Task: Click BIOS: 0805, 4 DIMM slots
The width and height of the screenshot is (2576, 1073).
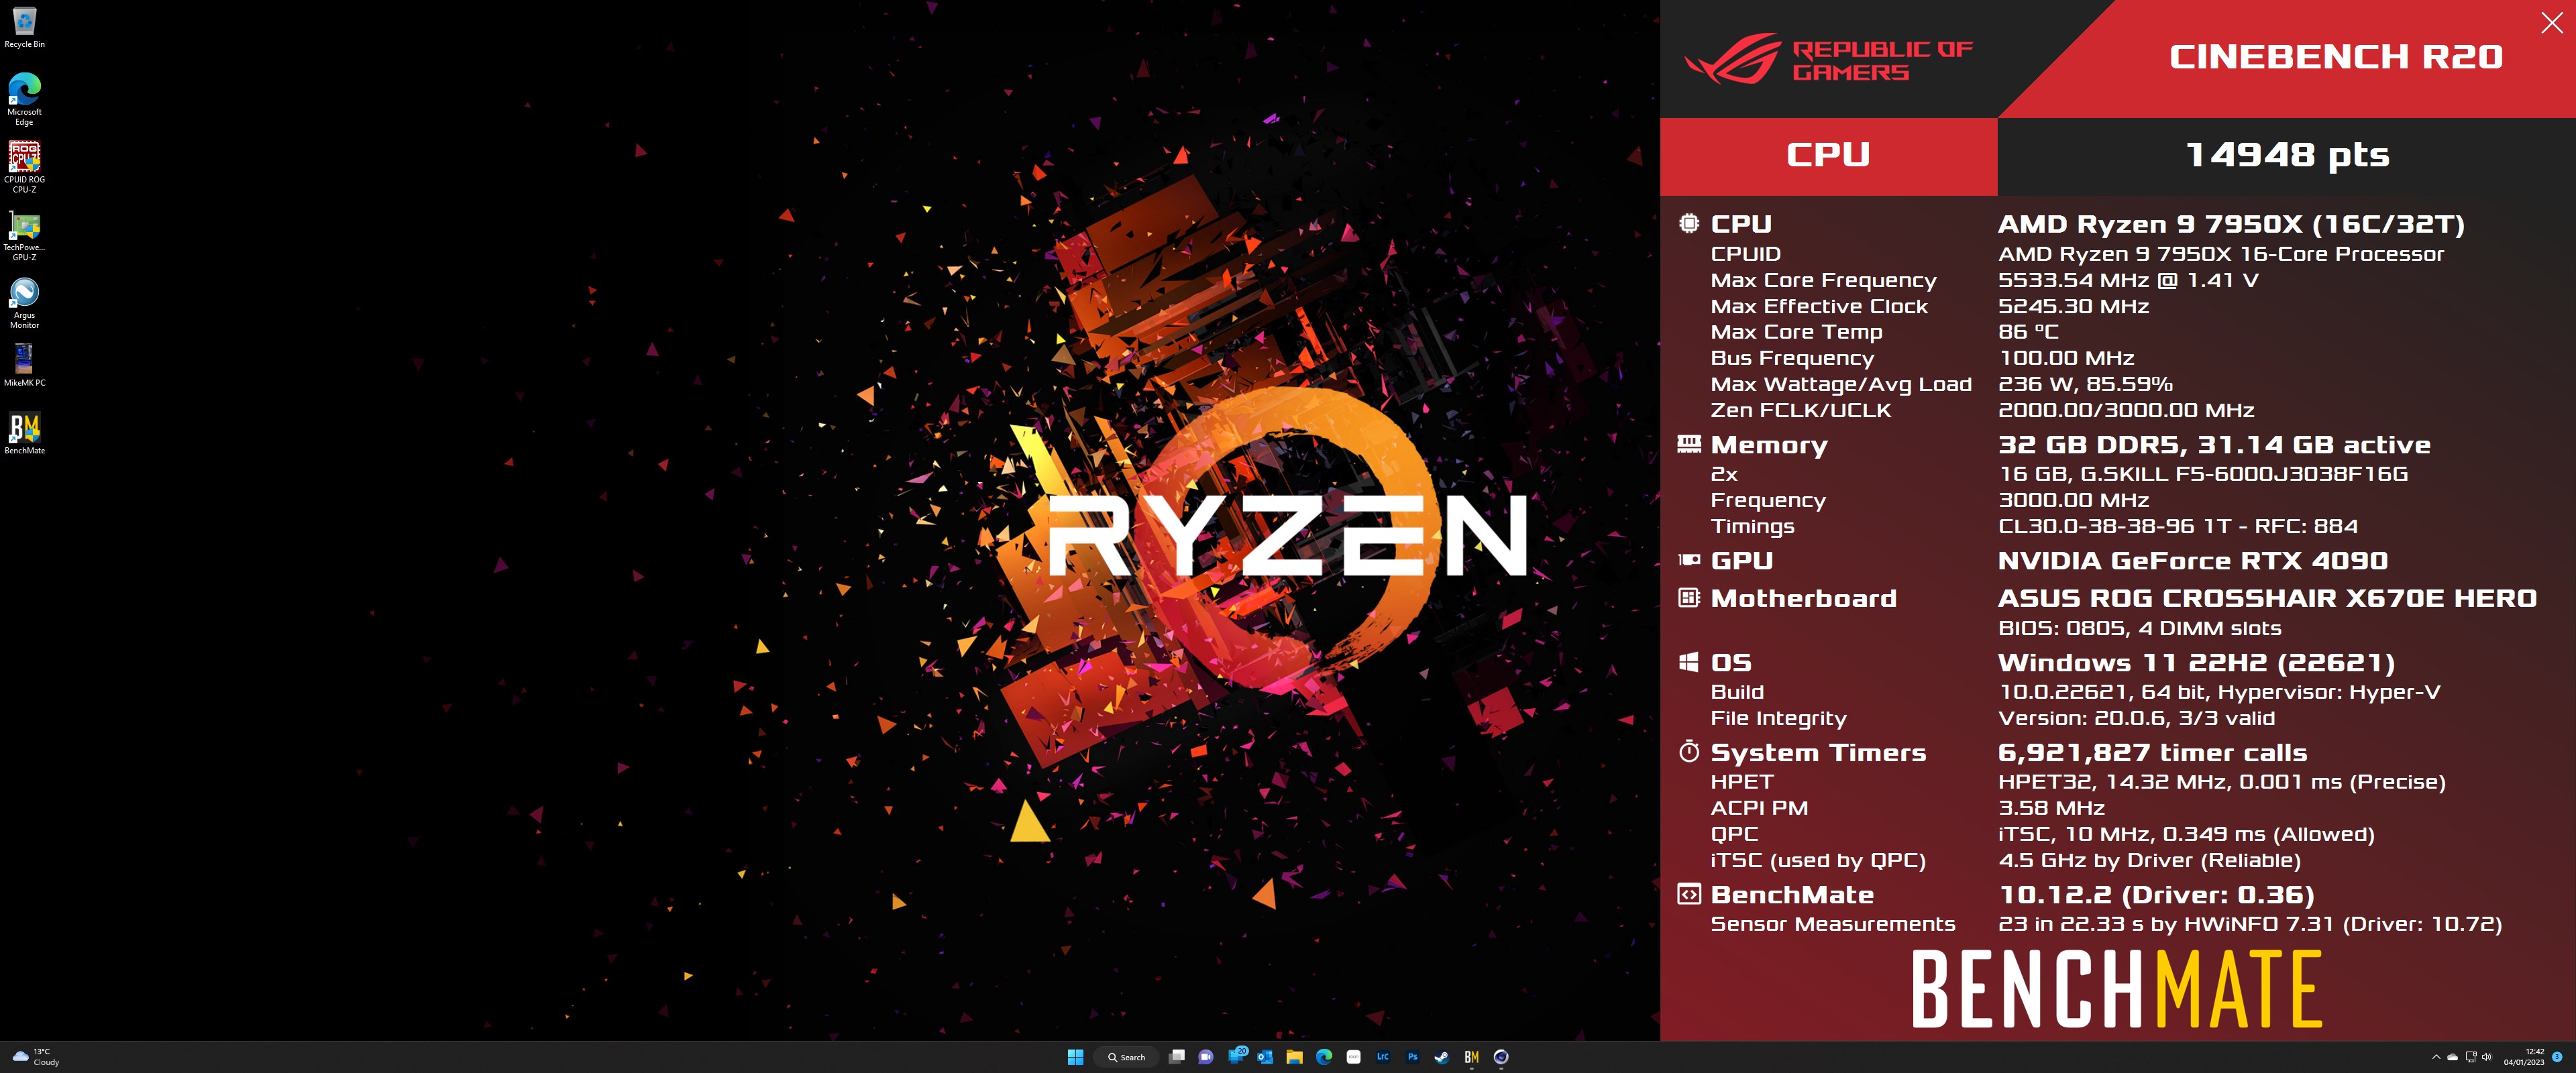Action: click(2140, 629)
